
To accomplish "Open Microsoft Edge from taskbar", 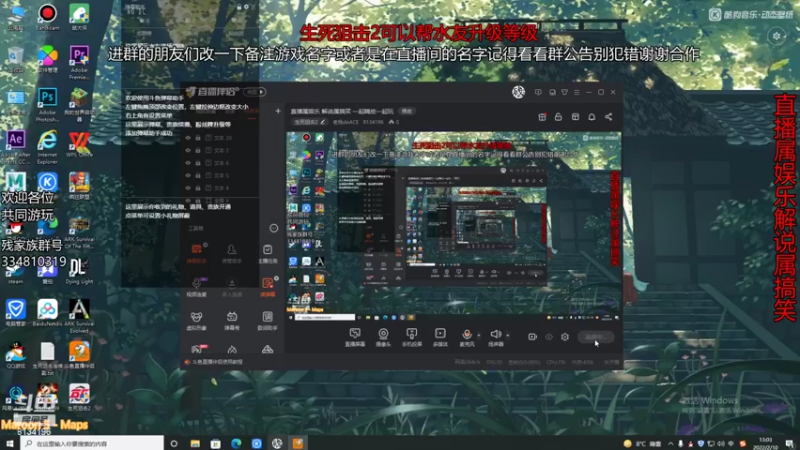I will click(236, 444).
